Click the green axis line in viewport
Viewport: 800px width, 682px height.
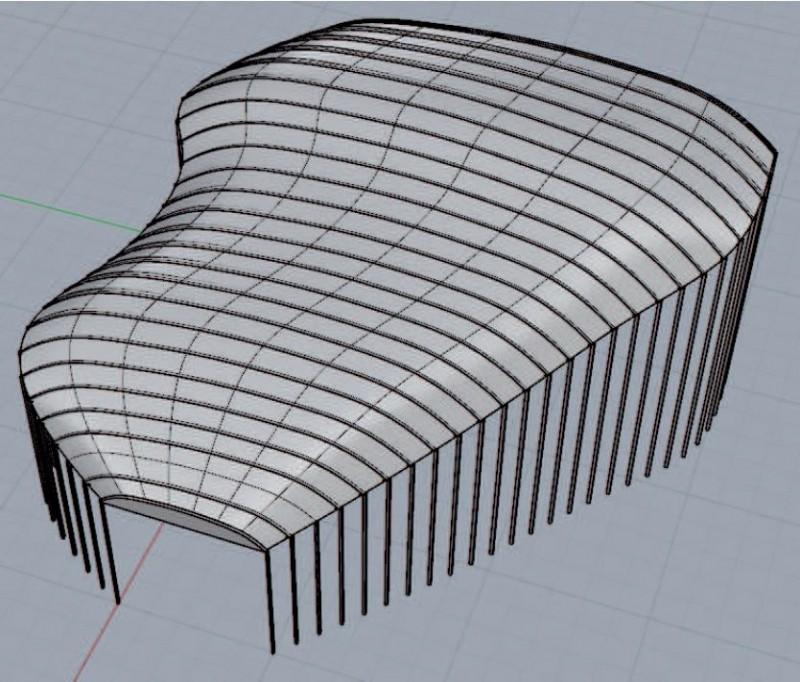click(x=71, y=213)
